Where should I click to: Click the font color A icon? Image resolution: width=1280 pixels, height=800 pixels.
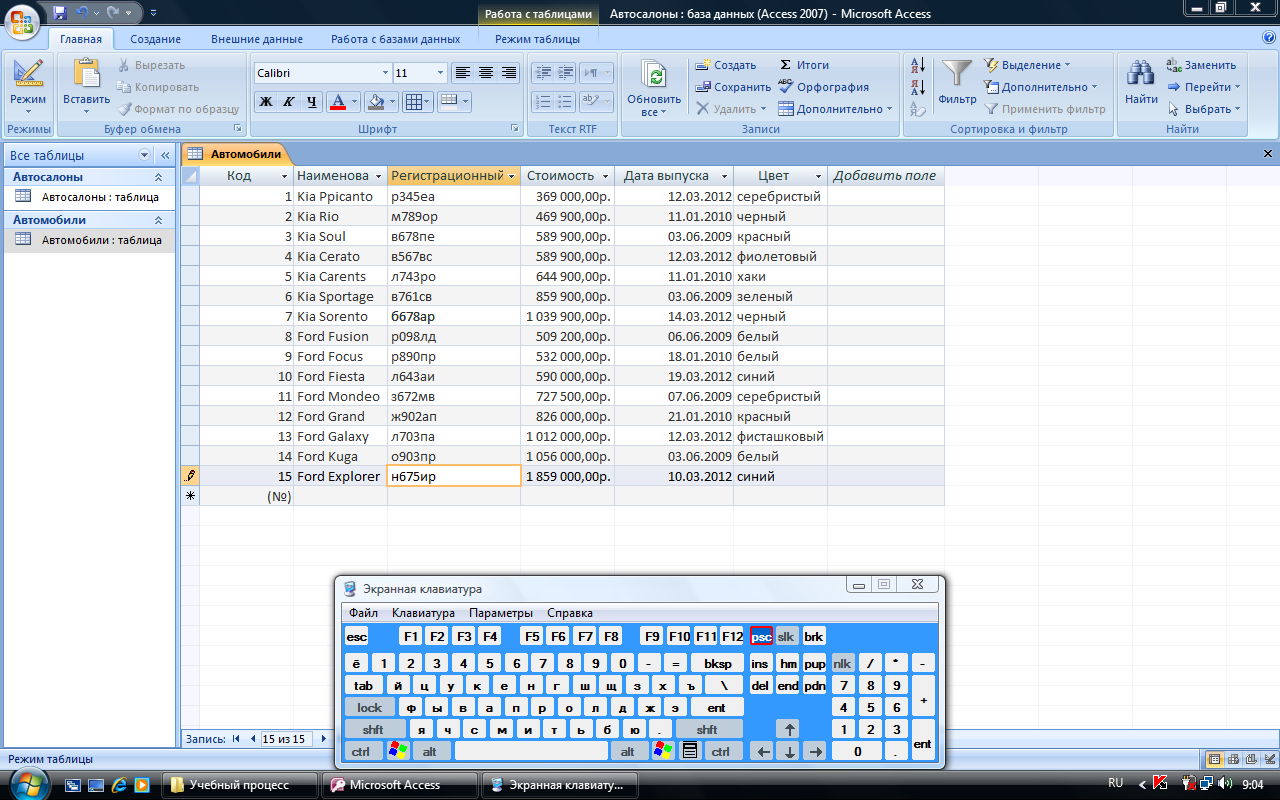coord(337,101)
